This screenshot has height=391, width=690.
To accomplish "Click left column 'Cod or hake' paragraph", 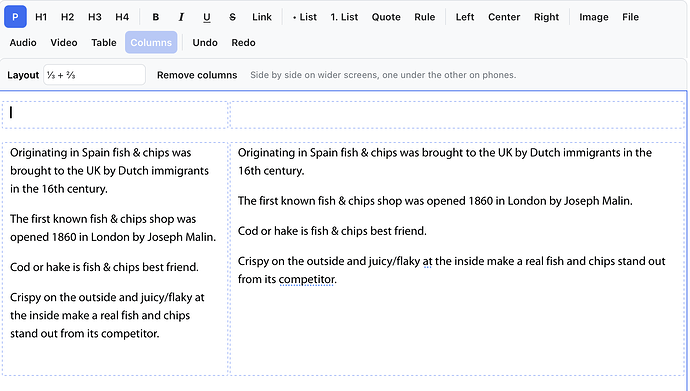I will point(104,267).
